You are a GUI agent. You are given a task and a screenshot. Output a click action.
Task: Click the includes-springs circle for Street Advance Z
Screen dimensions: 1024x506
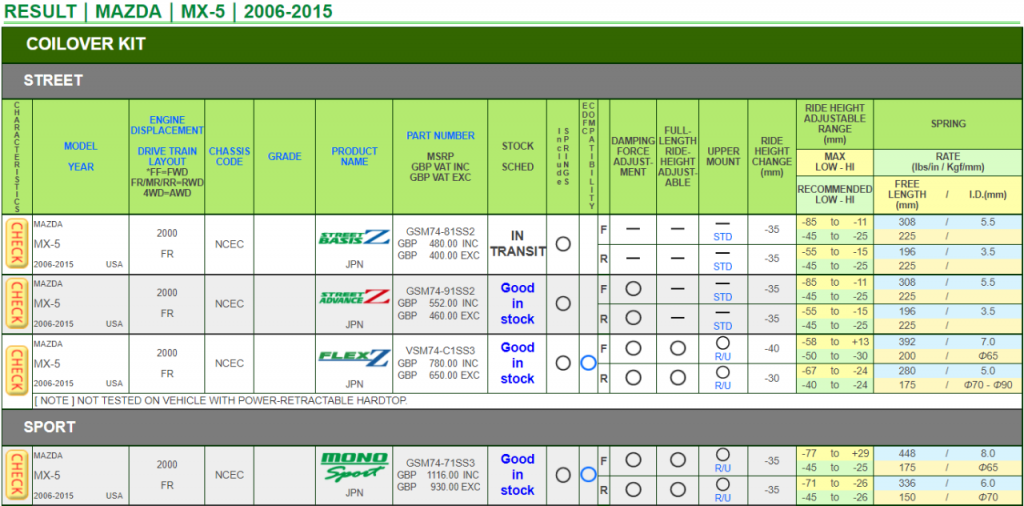[x=563, y=304]
